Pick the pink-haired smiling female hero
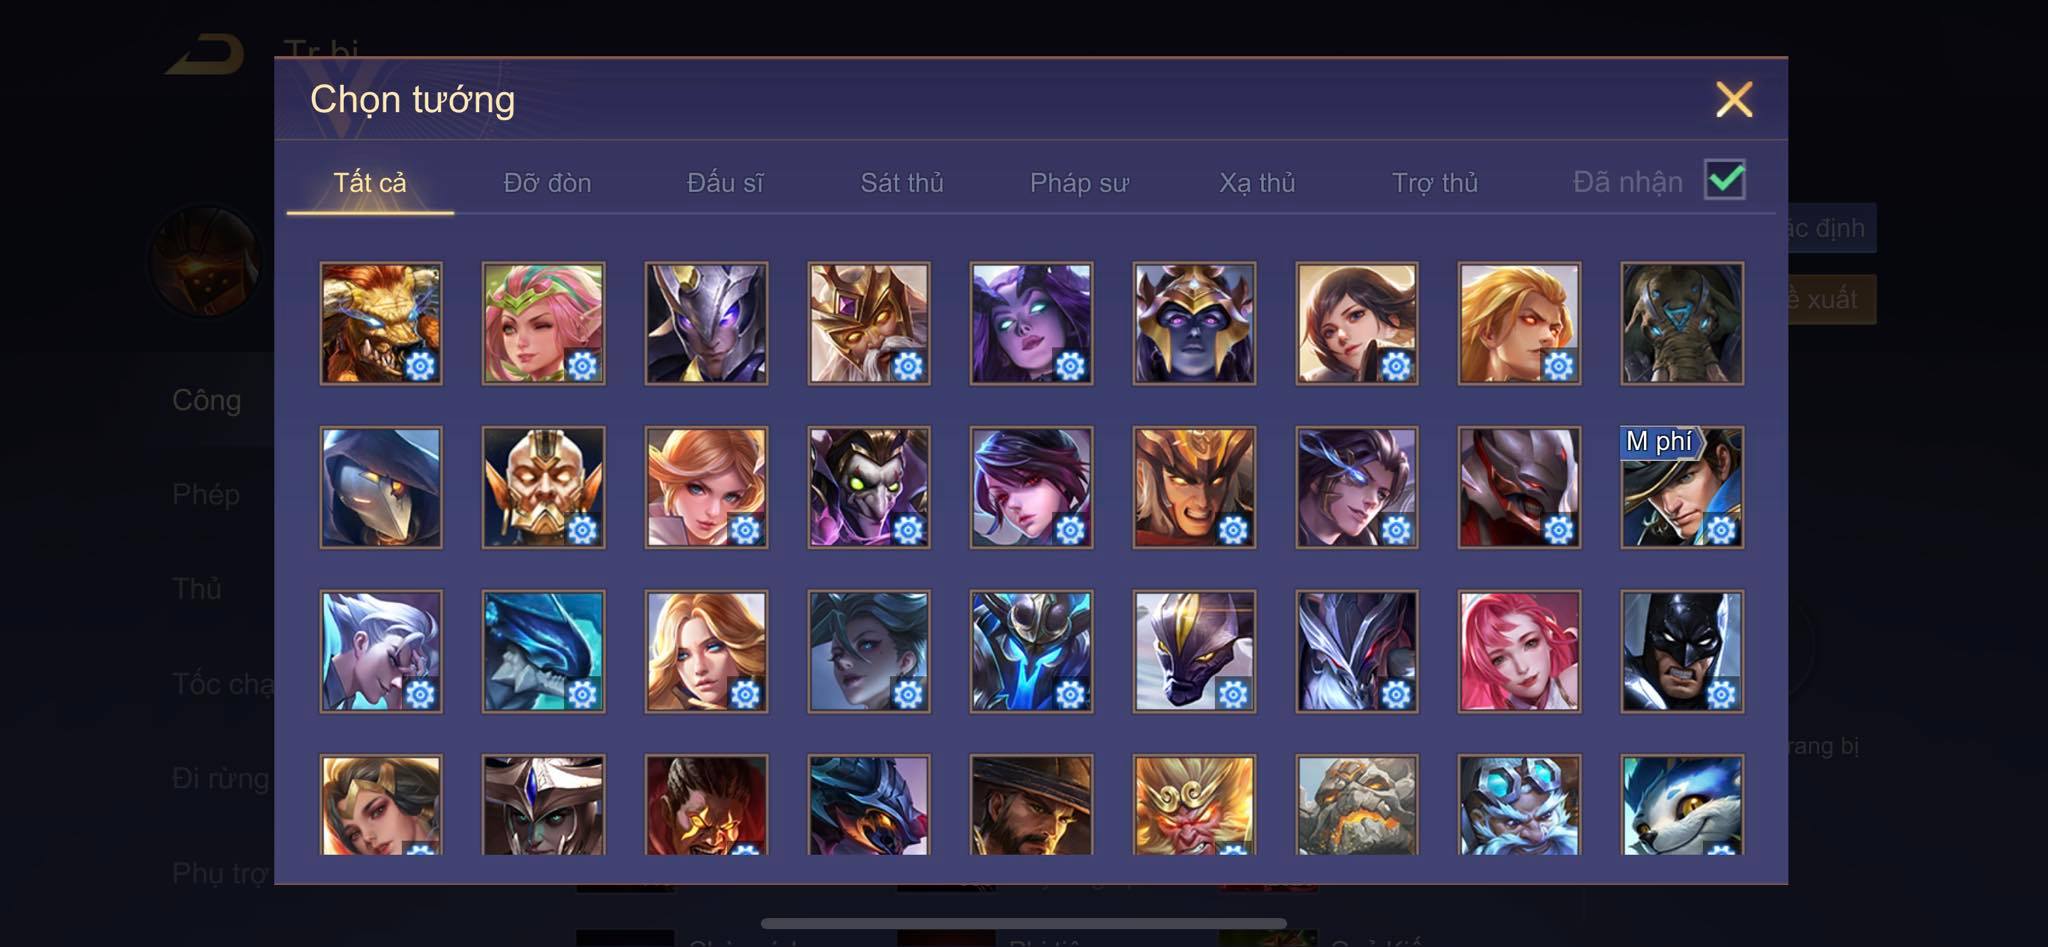The width and height of the screenshot is (2048, 947). 1519,651
